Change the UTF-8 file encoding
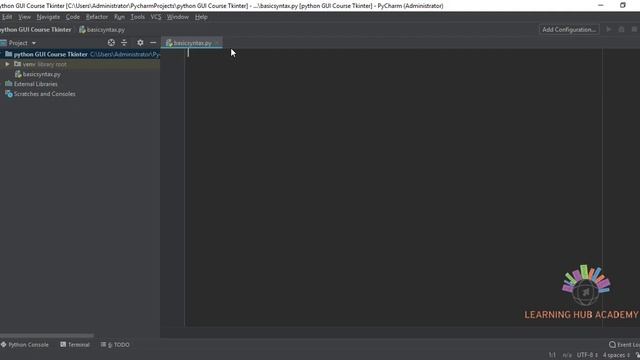The height and width of the screenshot is (360, 640). coord(587,355)
